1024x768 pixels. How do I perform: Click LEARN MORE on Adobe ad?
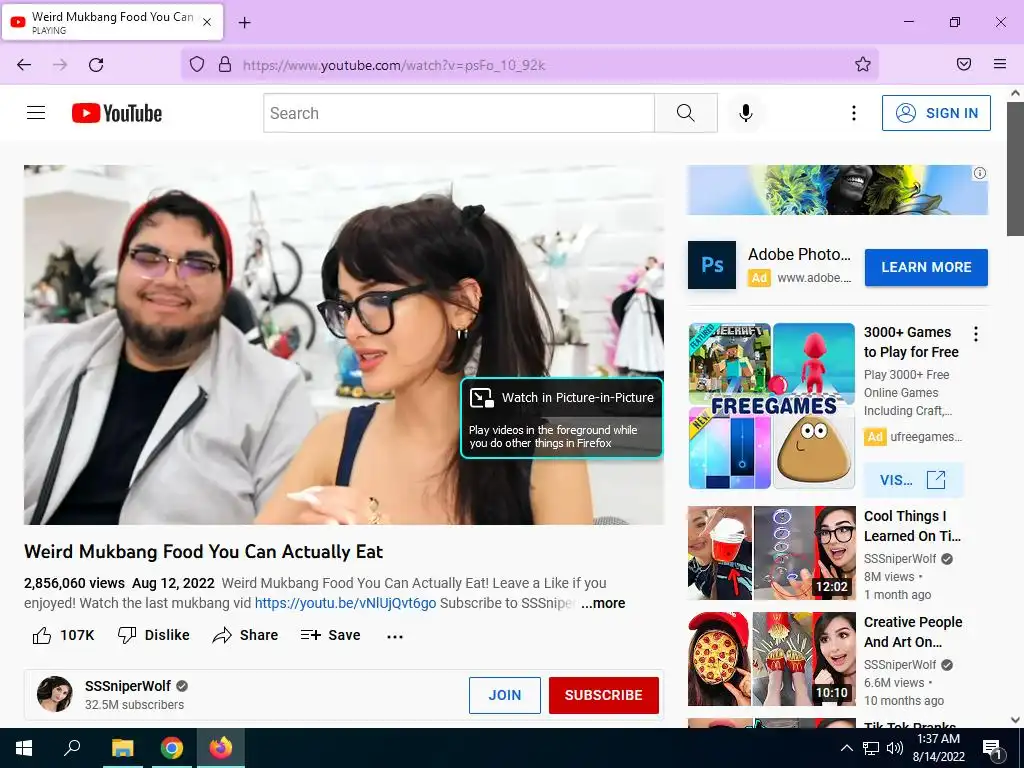tap(926, 267)
